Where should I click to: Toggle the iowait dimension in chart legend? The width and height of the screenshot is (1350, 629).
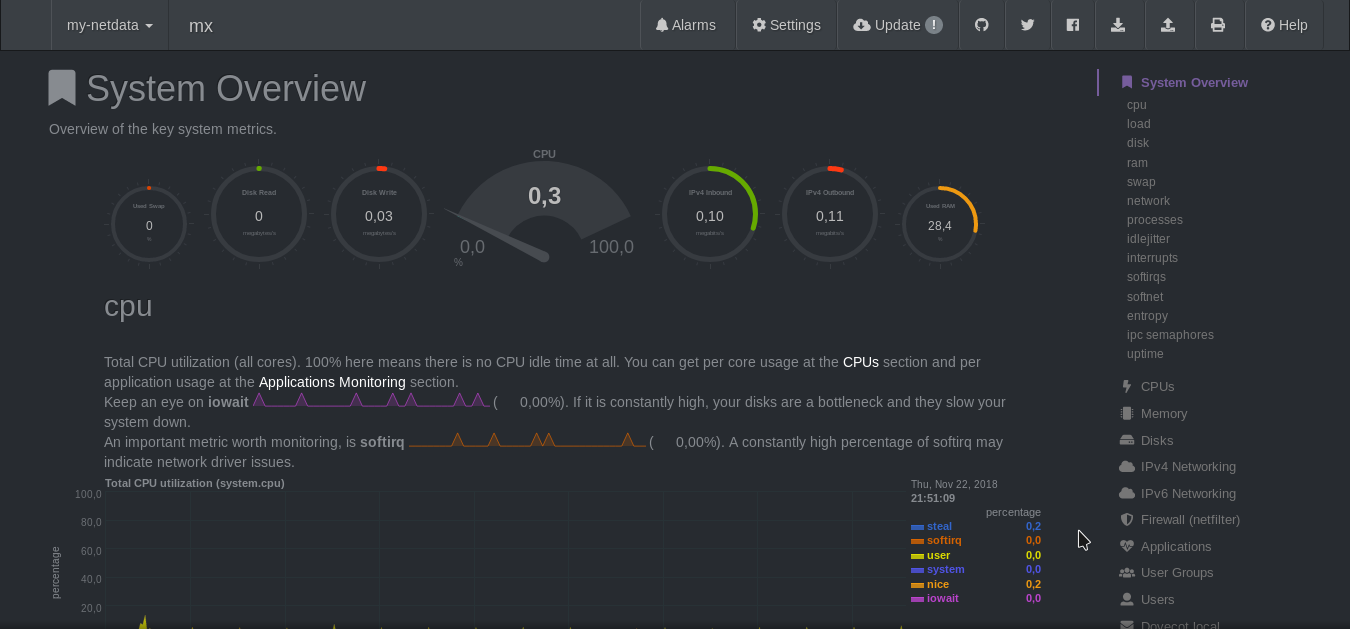tap(942, 598)
